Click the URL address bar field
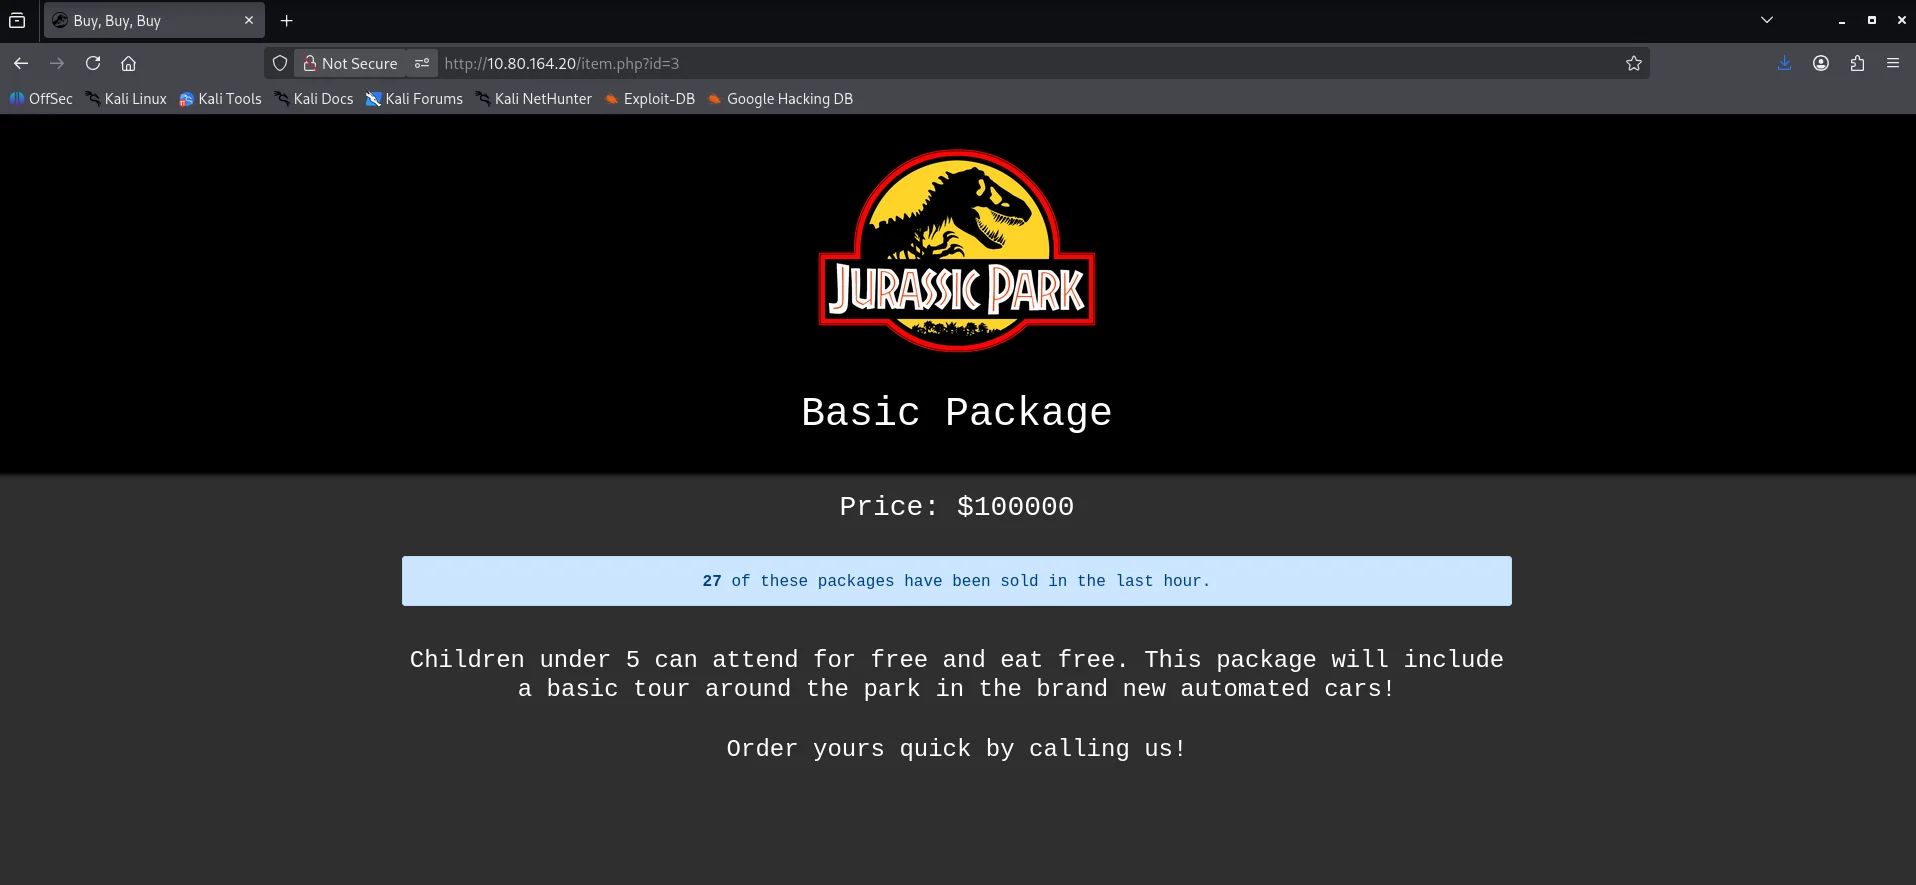1916x885 pixels. coord(1000,63)
